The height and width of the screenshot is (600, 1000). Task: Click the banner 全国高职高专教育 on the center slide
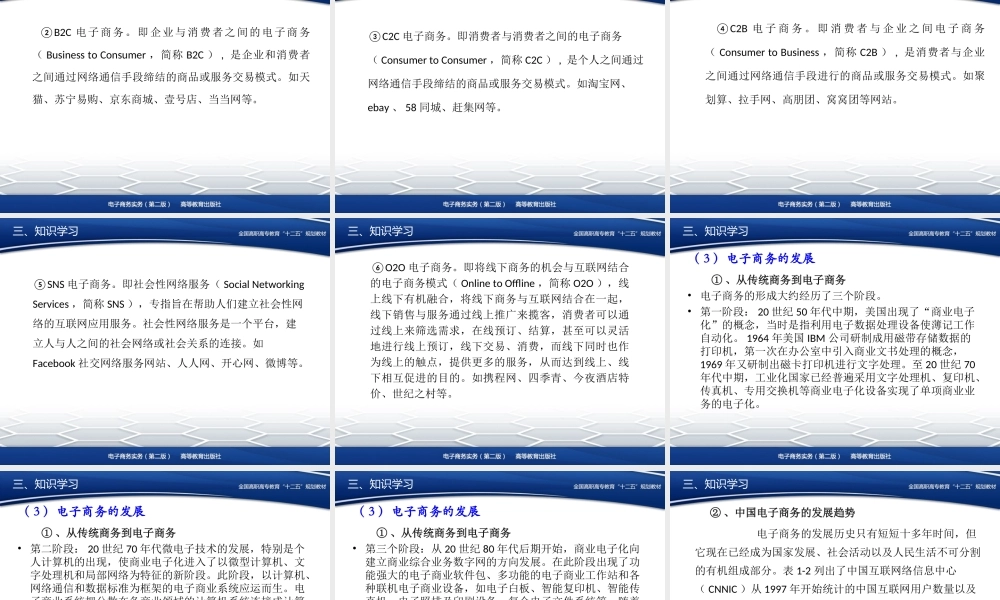pyautogui.click(x=591, y=231)
